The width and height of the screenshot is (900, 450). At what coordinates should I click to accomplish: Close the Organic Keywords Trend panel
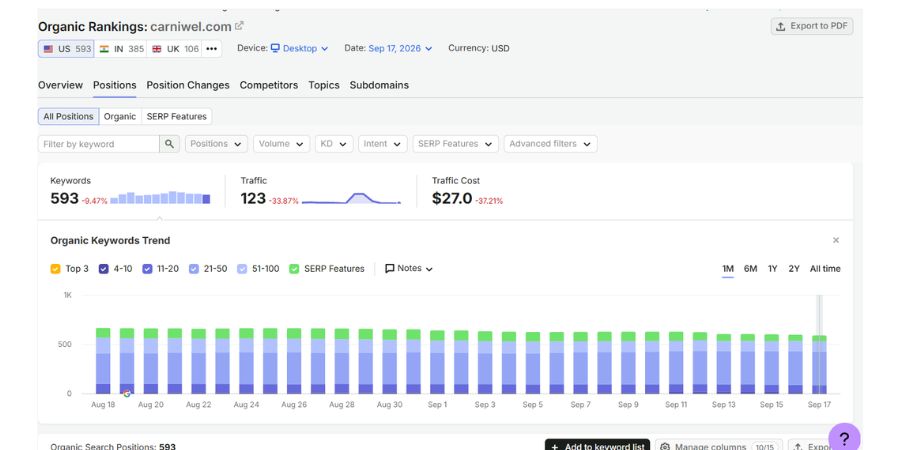pyautogui.click(x=836, y=240)
